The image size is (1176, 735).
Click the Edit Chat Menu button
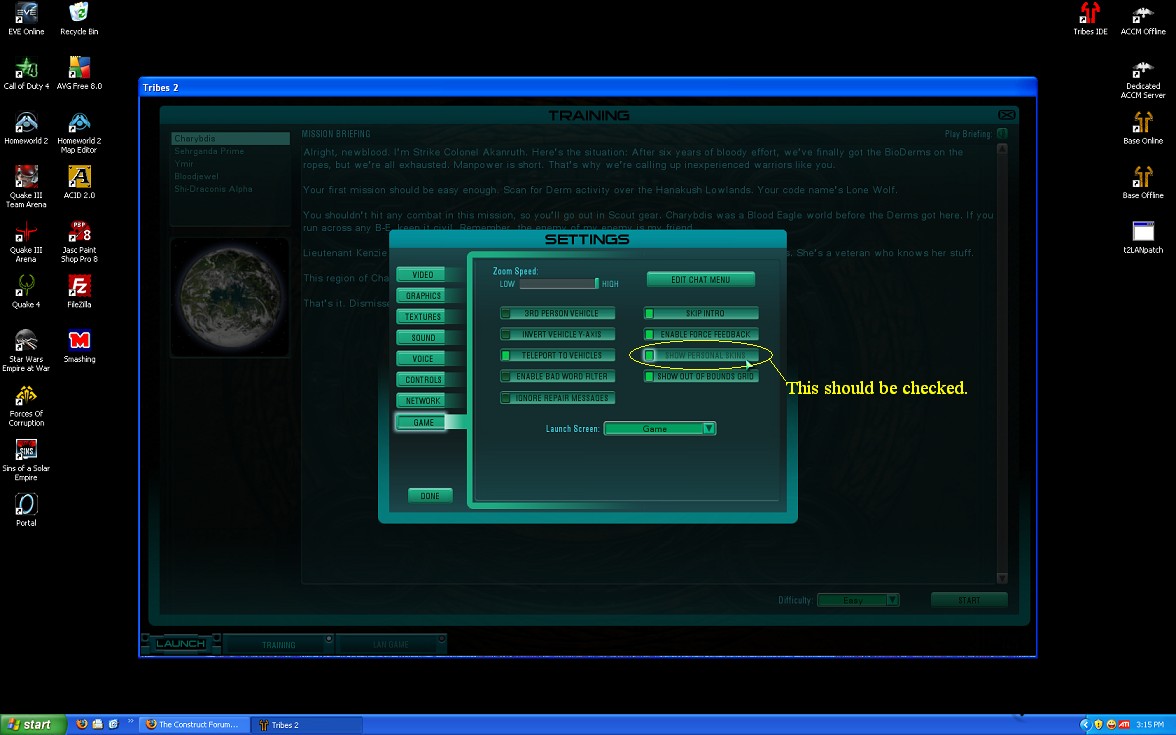(700, 280)
